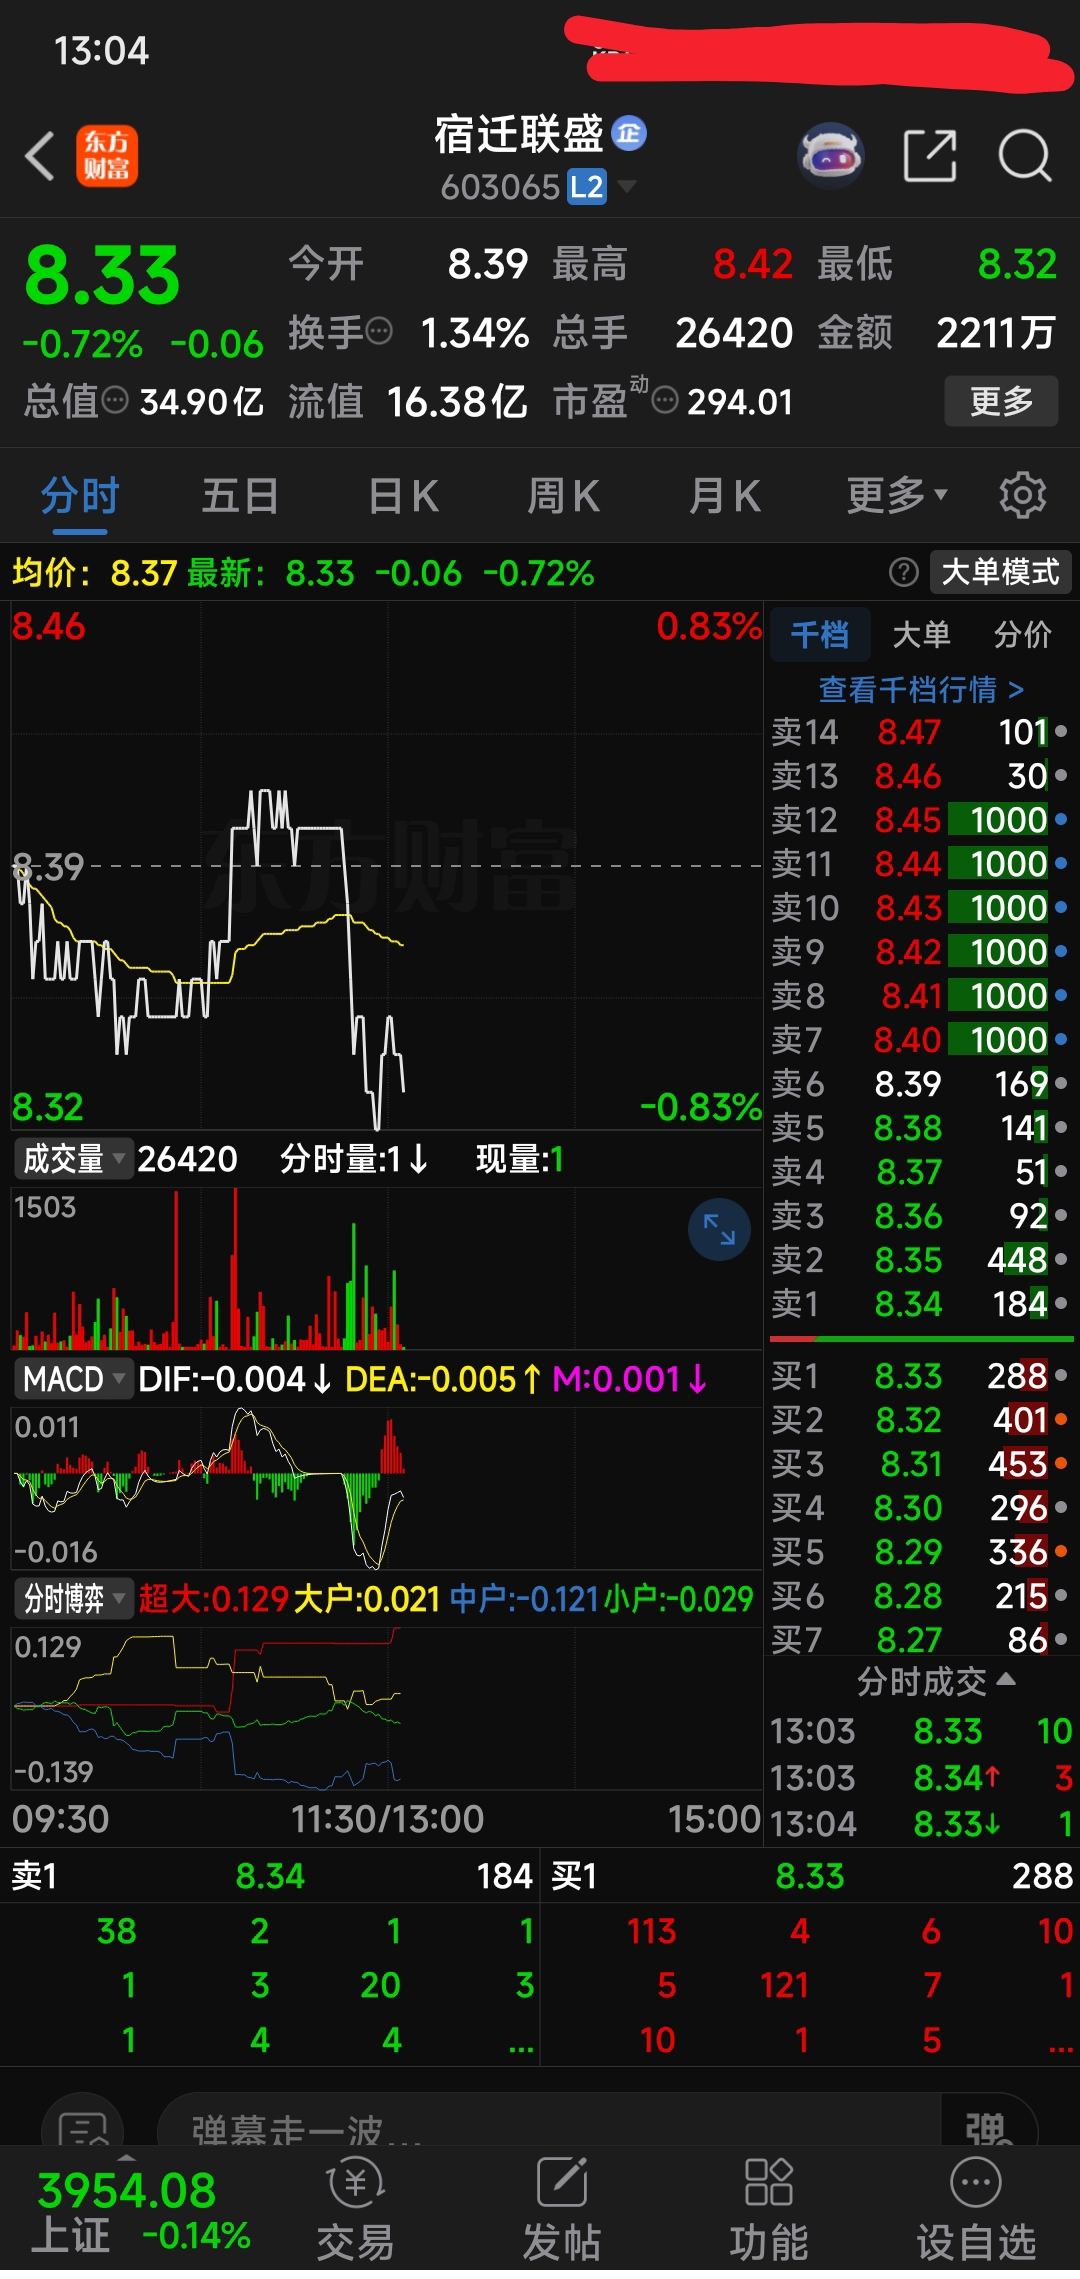Tap info icon beside 换手
This screenshot has width=1080, height=2279.
click(379, 331)
